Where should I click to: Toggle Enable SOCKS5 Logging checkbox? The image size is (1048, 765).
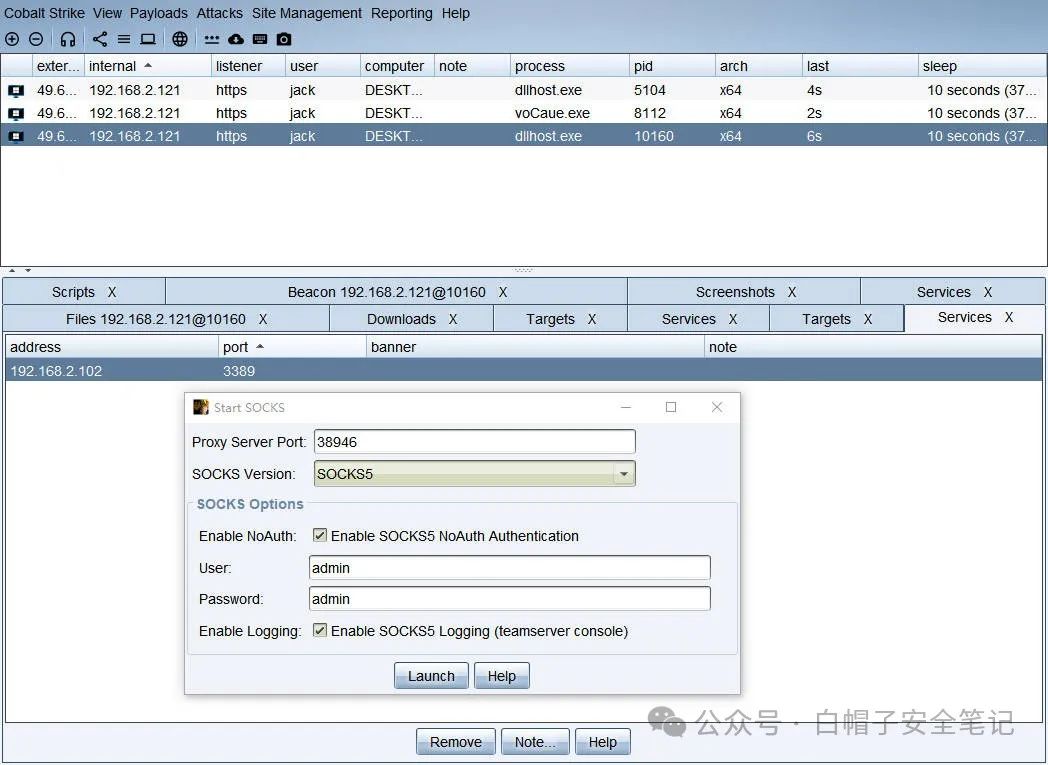coord(320,630)
